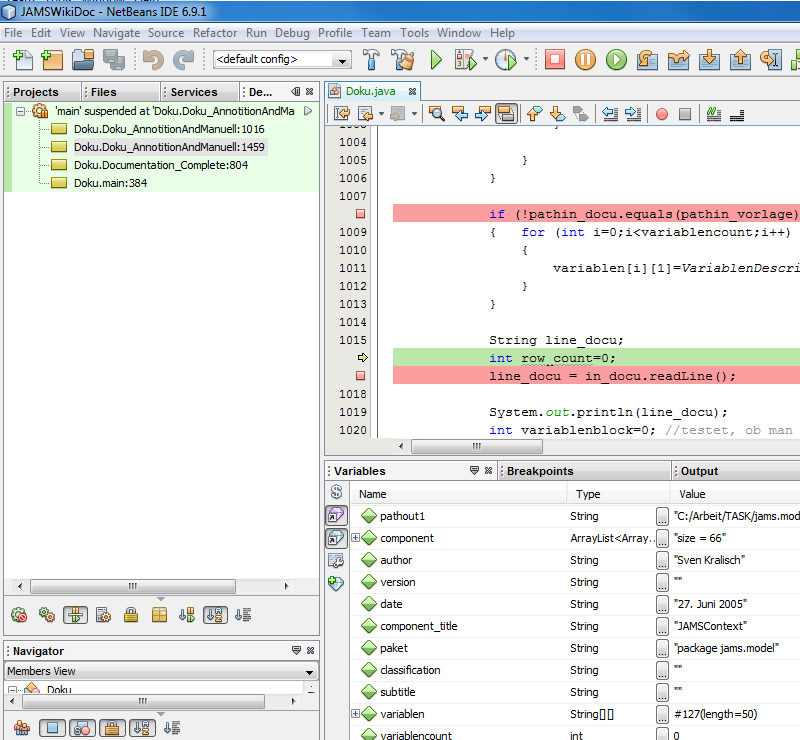This screenshot has width=800, height=740.
Task: Start macro recording with the red circle
Action: (660, 114)
